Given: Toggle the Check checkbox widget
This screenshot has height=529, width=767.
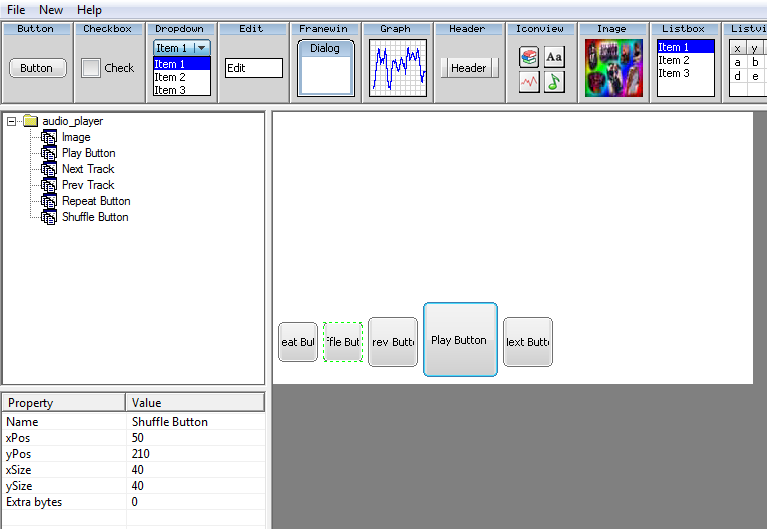Looking at the screenshot, I should 91,68.
